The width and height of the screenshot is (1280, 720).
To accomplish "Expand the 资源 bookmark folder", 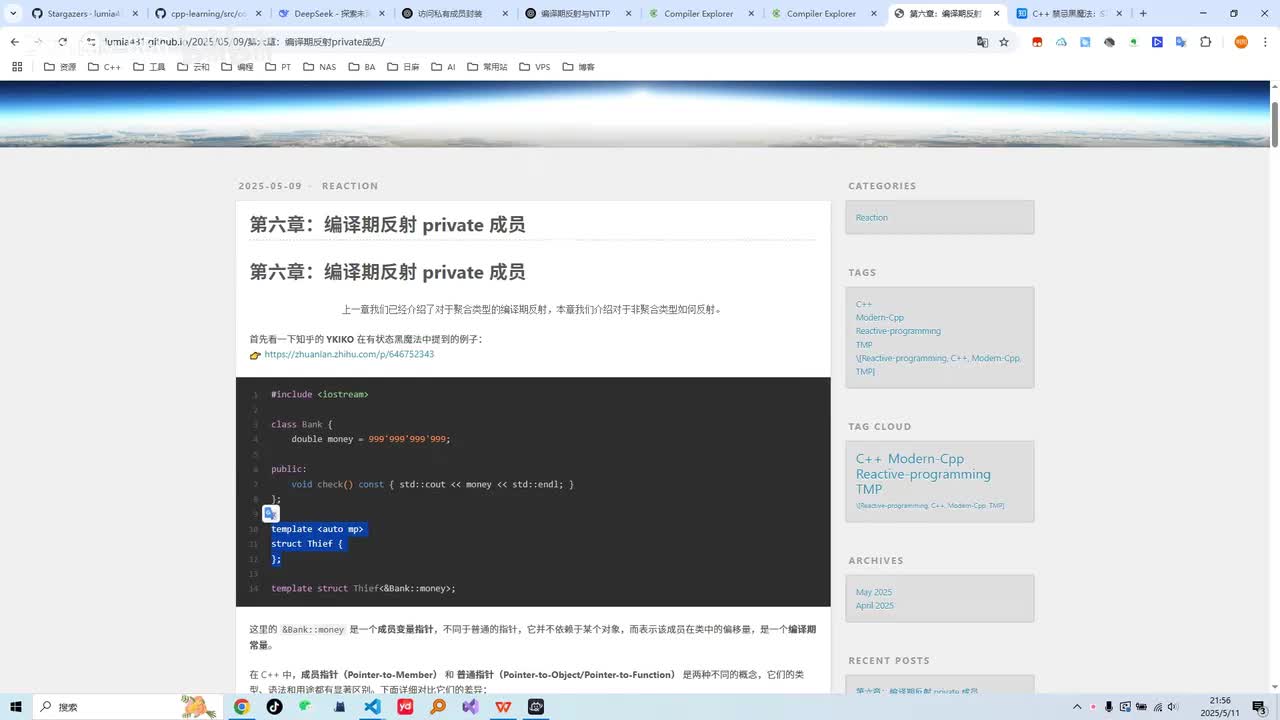I will tap(60, 67).
